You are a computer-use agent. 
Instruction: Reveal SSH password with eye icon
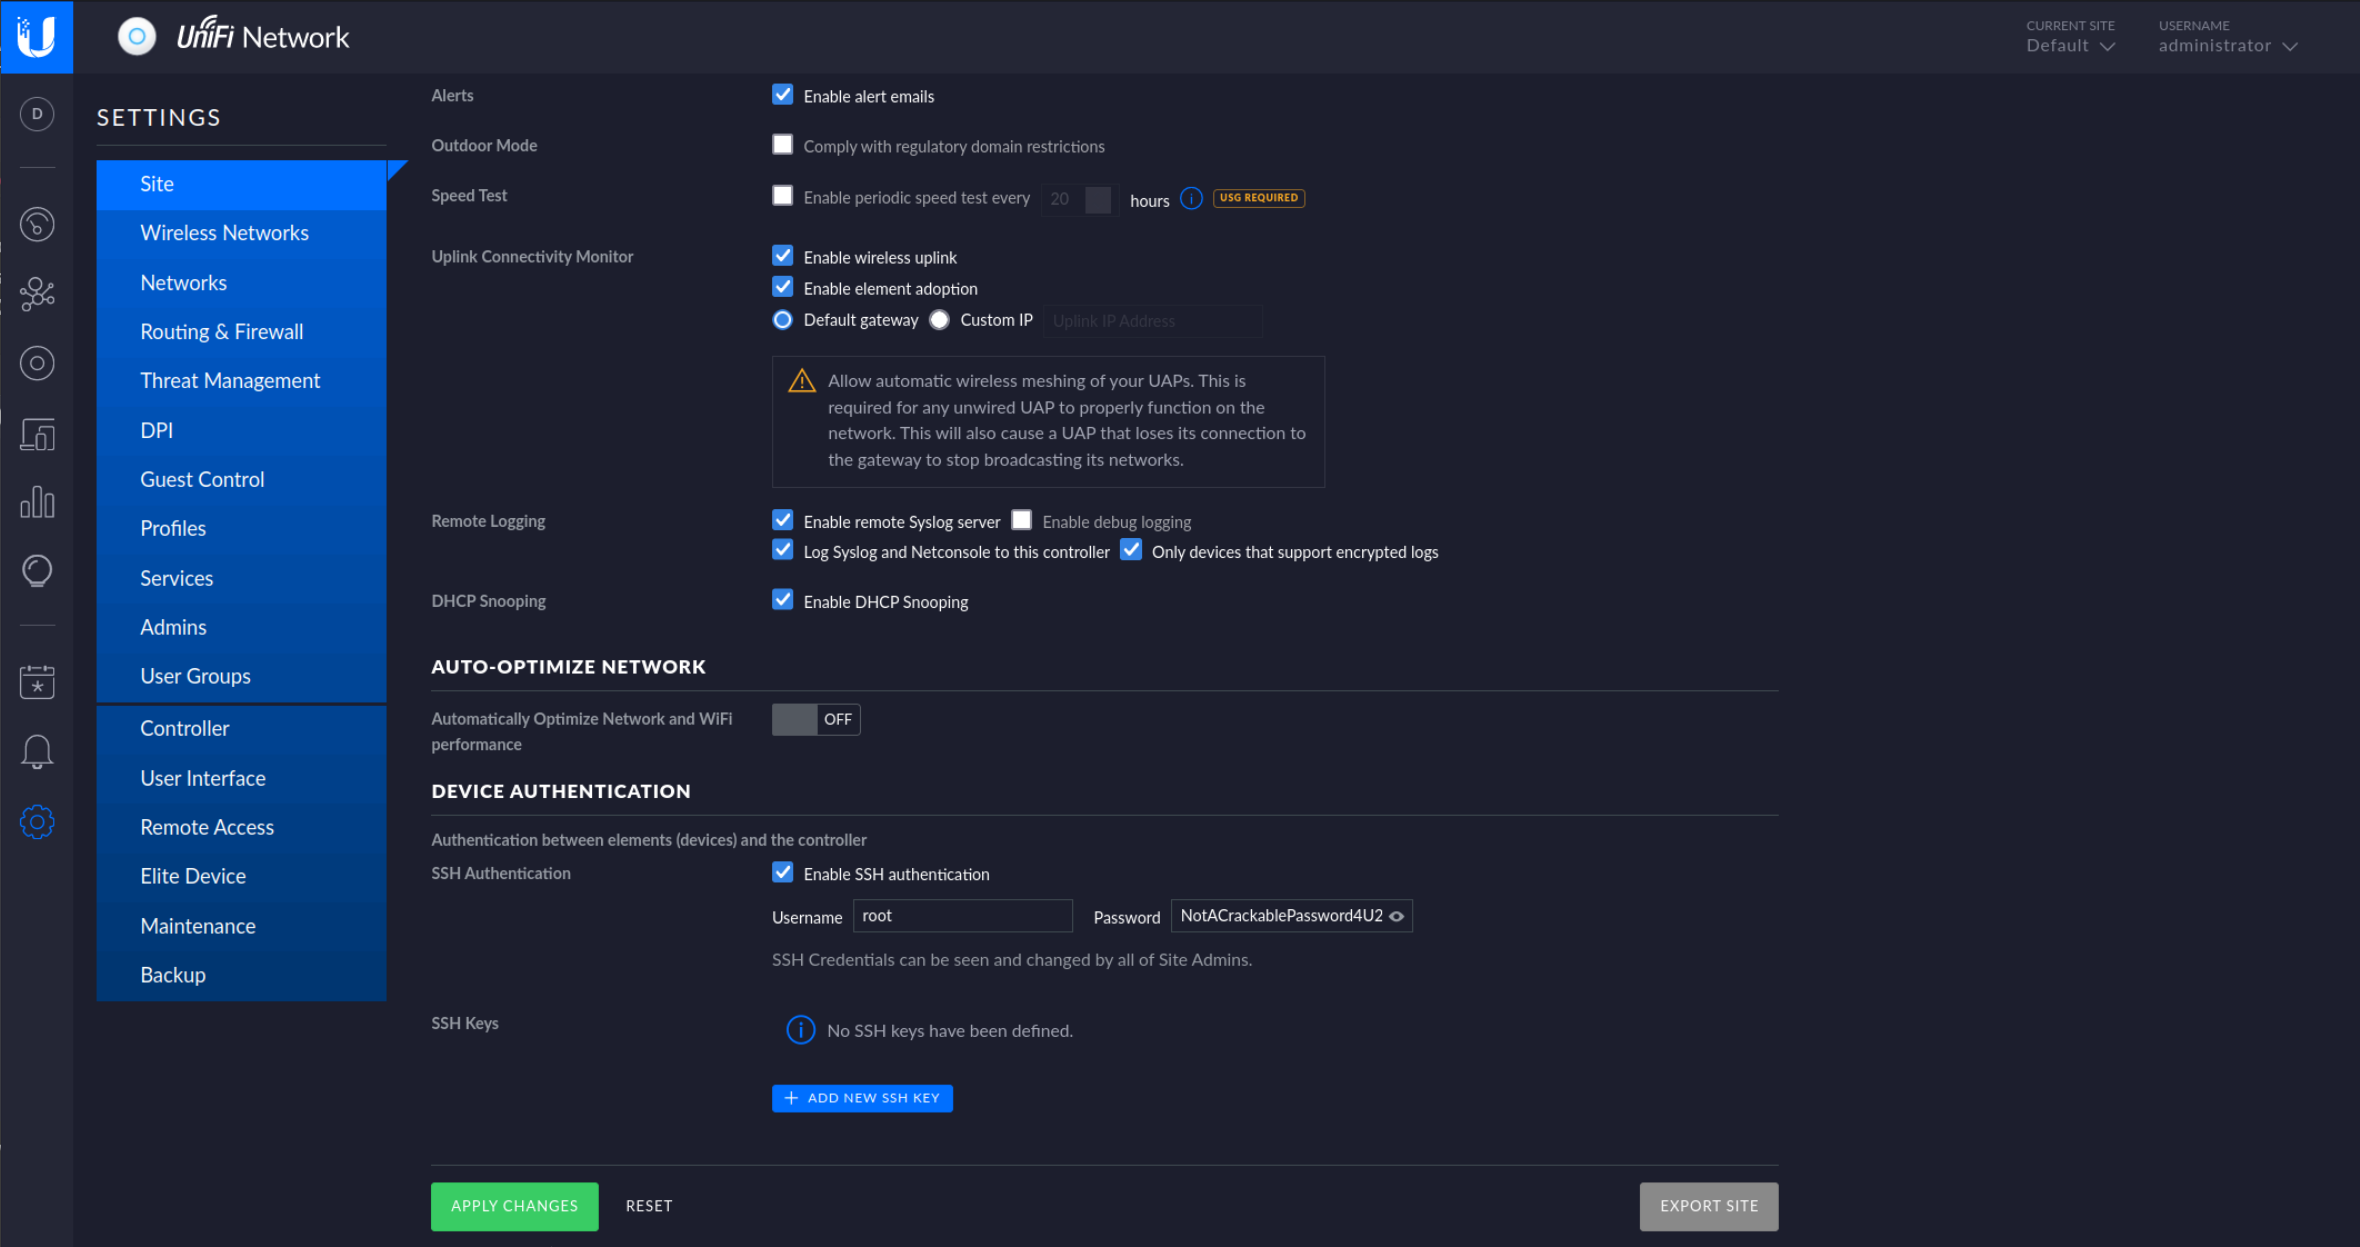pyautogui.click(x=1397, y=916)
